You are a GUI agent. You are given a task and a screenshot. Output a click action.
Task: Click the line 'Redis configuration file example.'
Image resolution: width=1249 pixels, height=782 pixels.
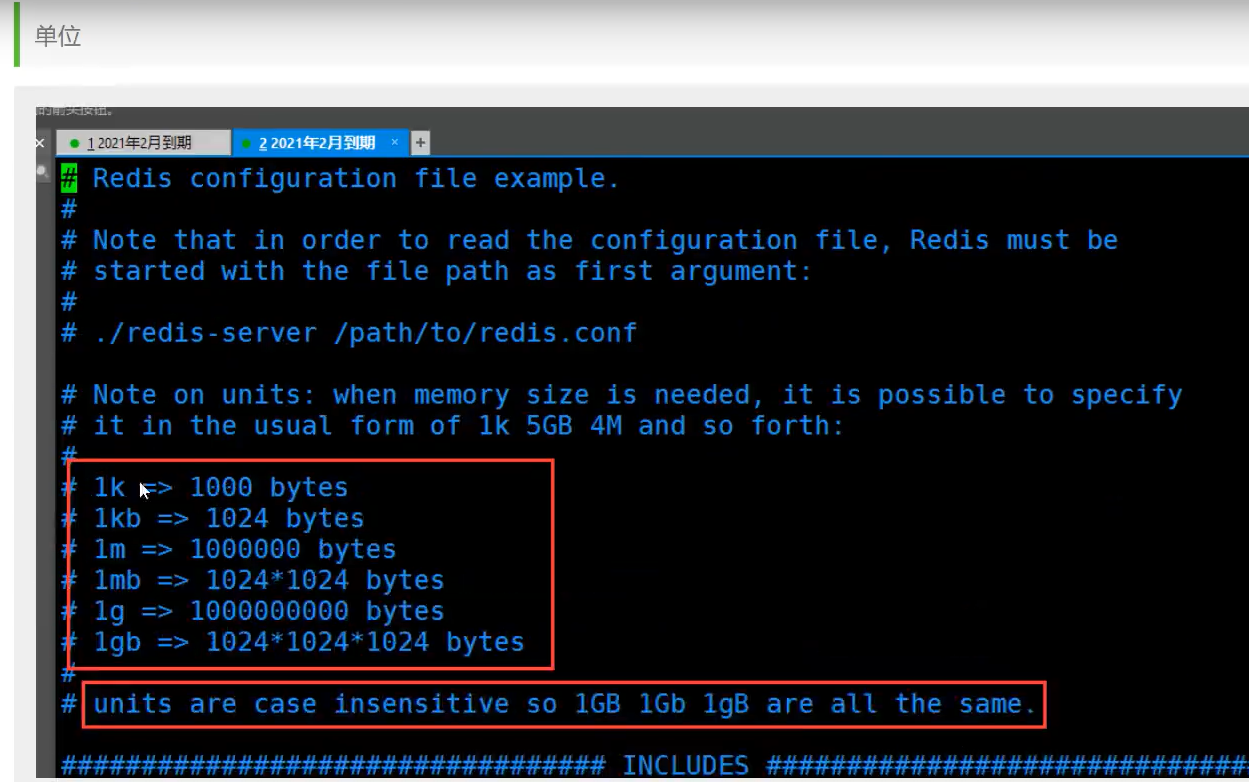point(356,179)
